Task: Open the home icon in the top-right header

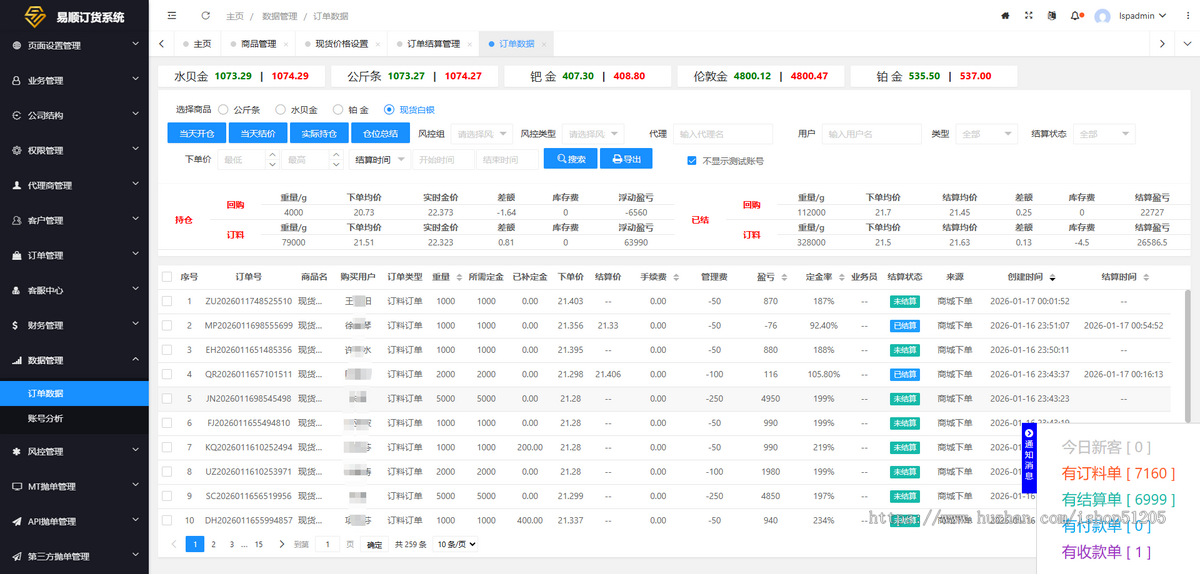Action: (x=1005, y=16)
